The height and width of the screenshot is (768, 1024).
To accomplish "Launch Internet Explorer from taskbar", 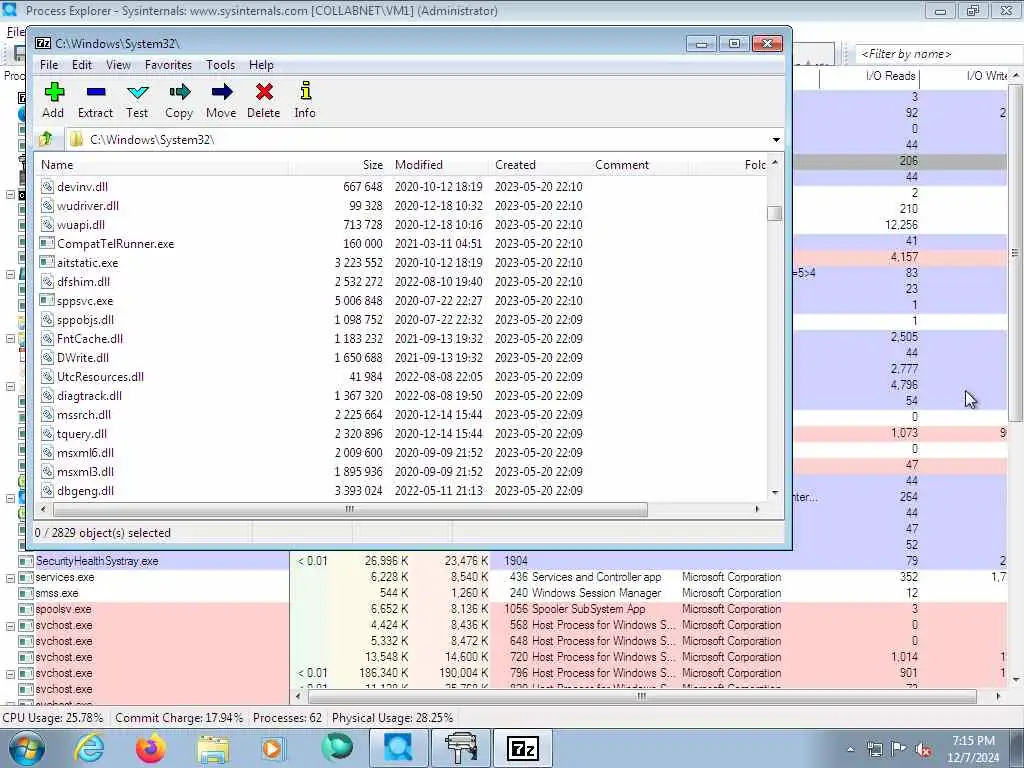I will coord(89,748).
